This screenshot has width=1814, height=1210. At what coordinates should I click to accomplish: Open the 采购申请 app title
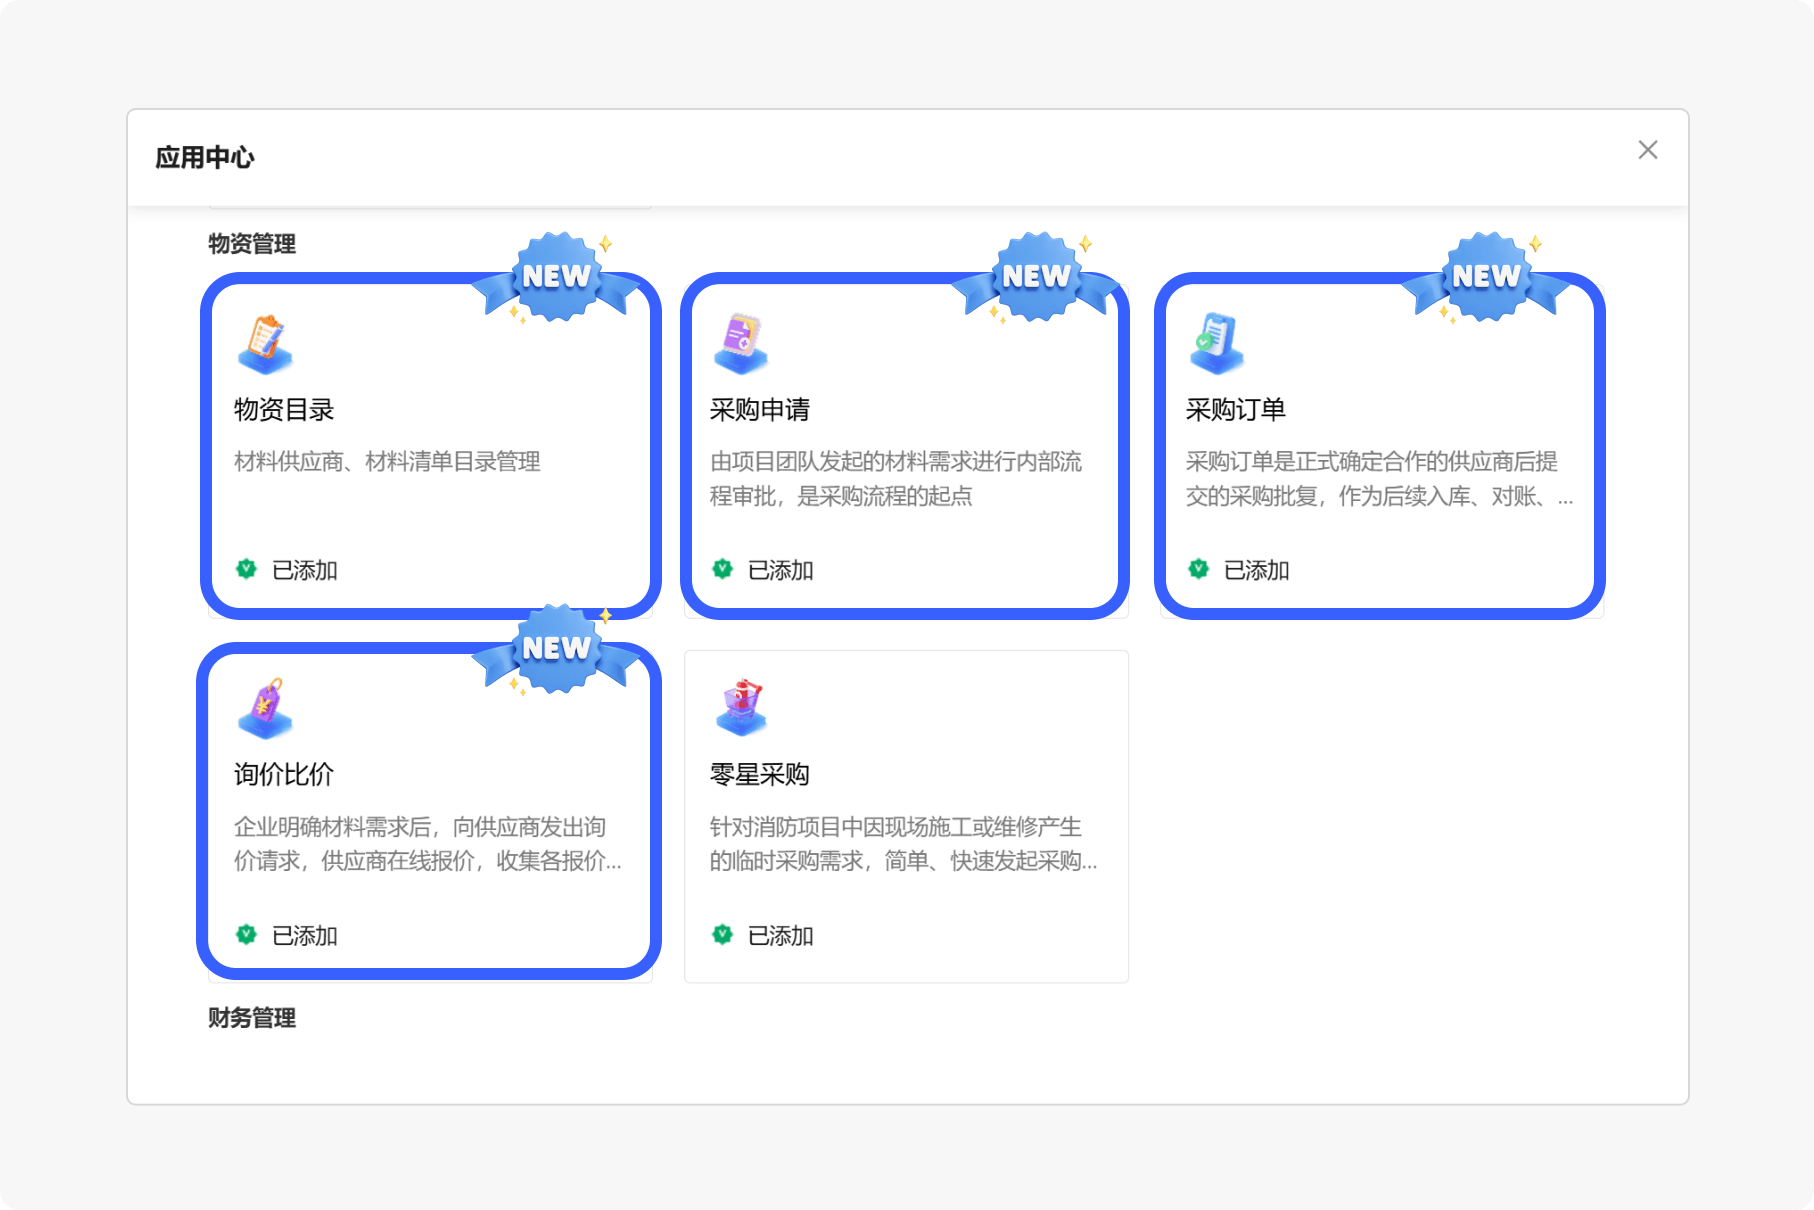pyautogui.click(x=760, y=410)
